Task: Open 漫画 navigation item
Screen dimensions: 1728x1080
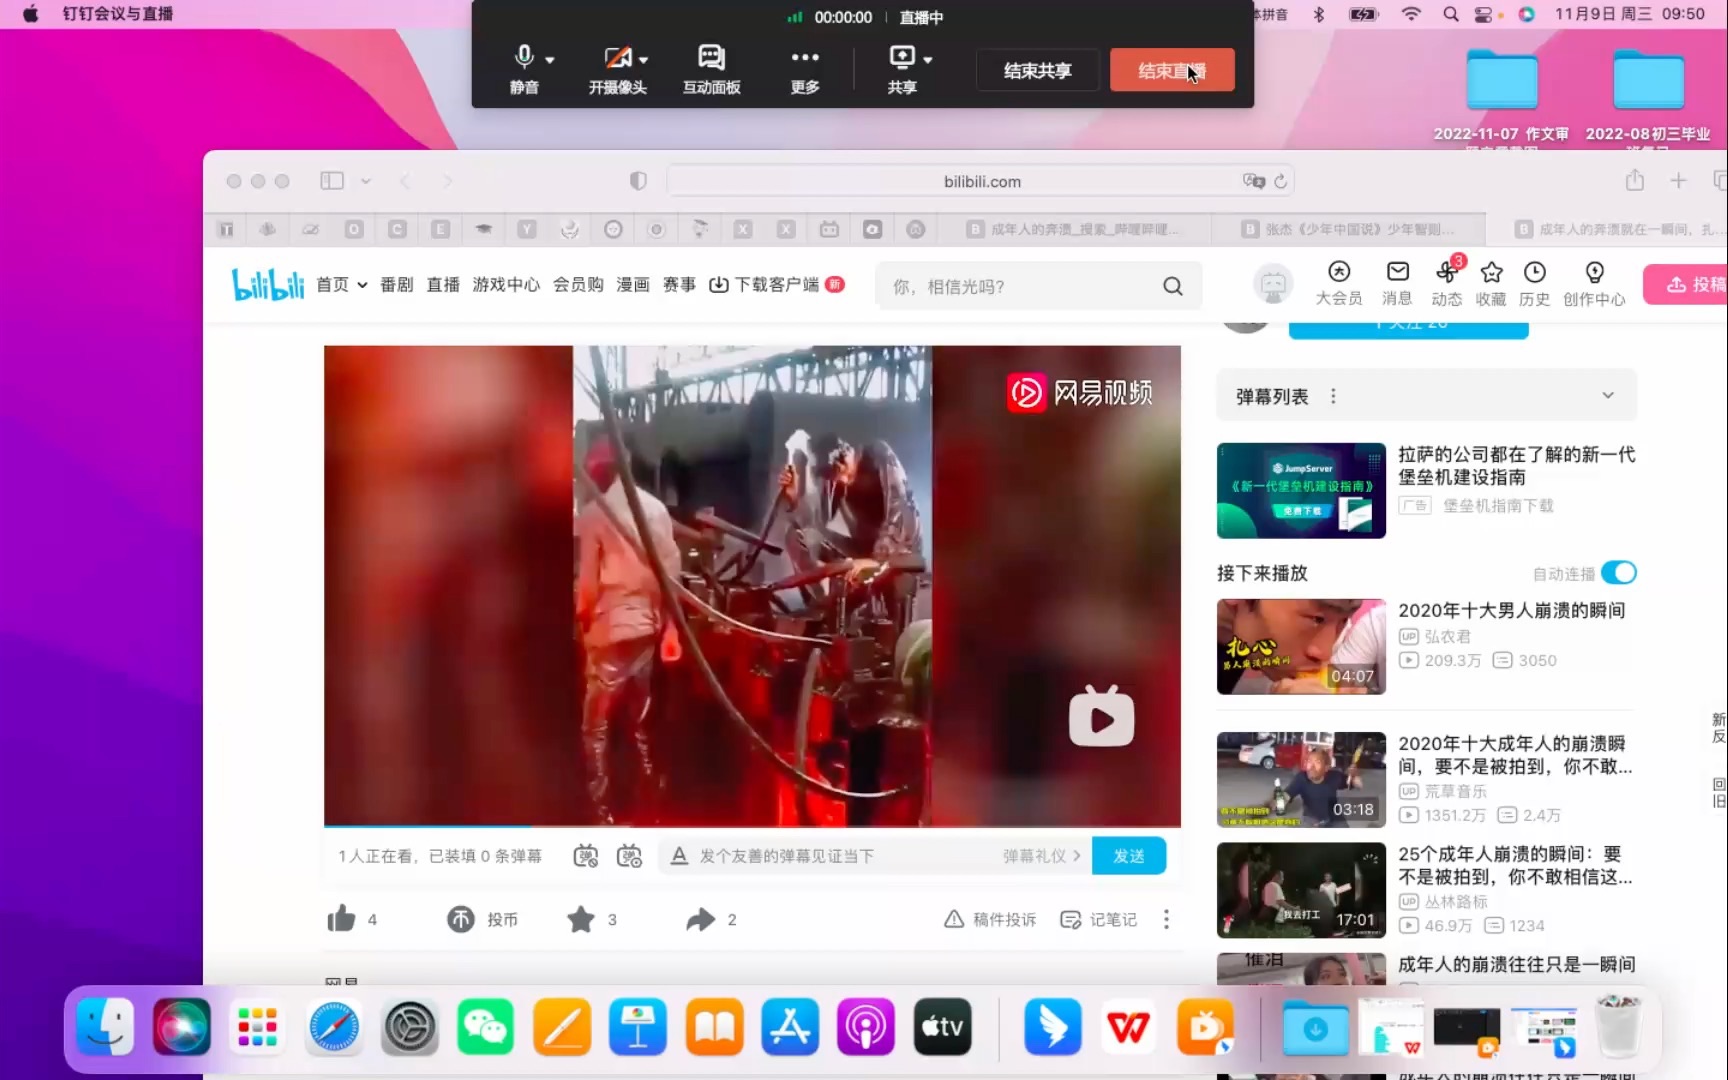Action: point(633,285)
